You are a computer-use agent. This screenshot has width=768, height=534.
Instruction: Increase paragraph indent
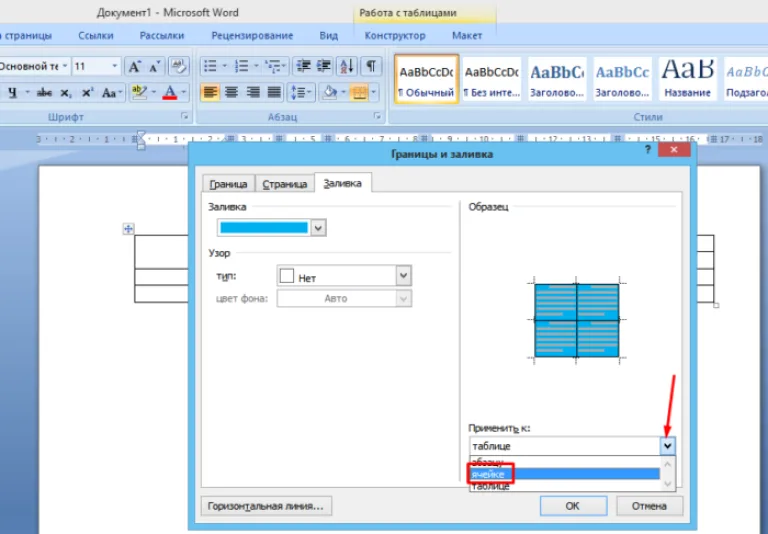(324, 66)
